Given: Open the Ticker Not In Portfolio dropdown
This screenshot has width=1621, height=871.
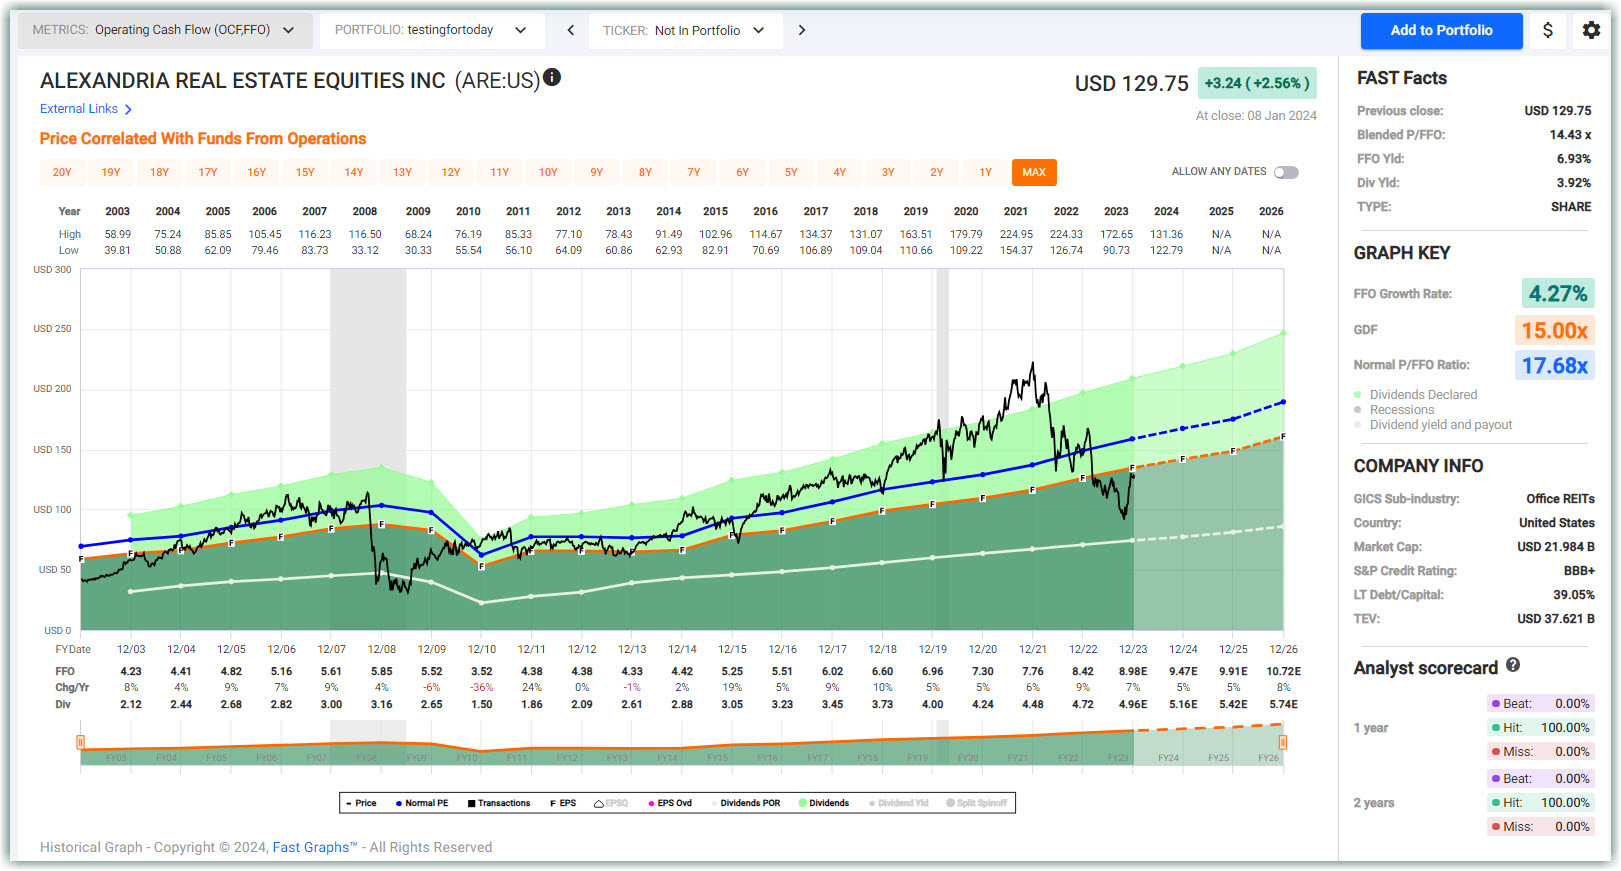Looking at the screenshot, I should [x=685, y=30].
